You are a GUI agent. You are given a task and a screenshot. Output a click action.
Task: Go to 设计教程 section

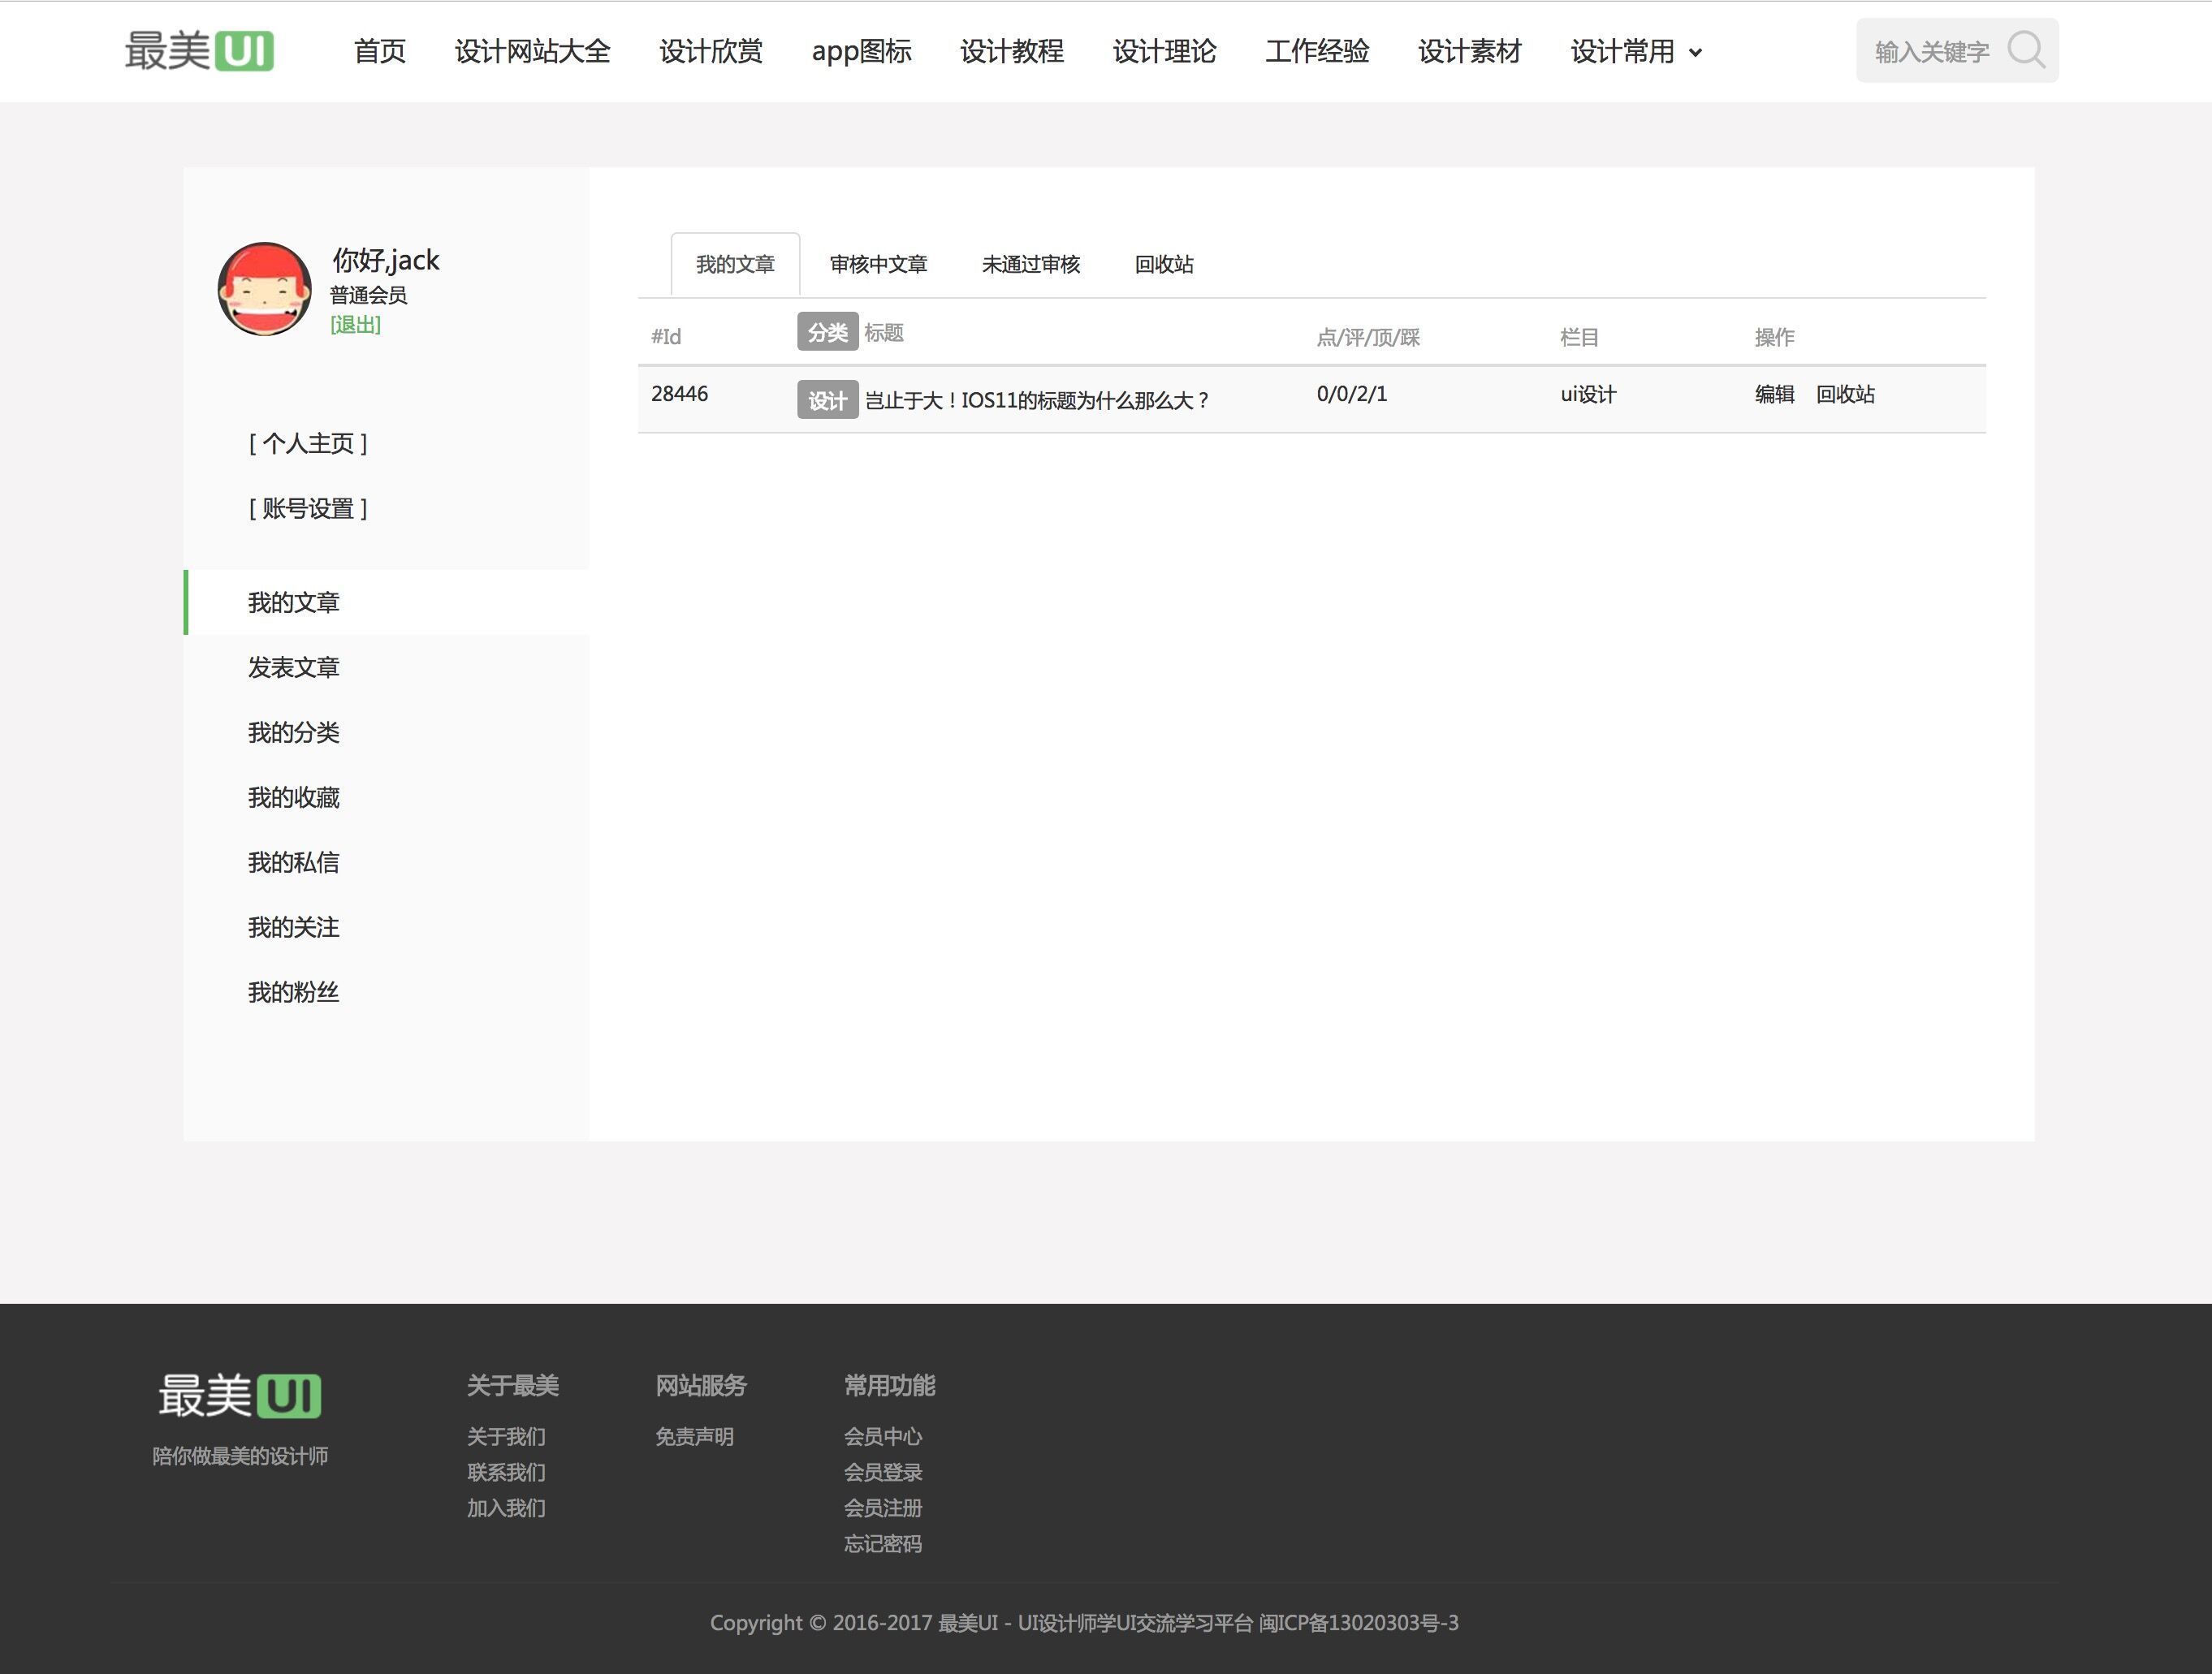tap(1012, 51)
